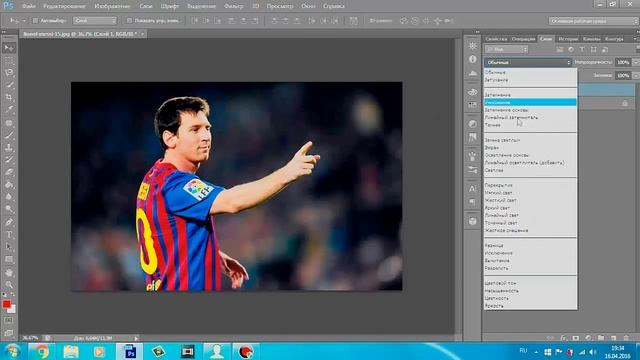Image resolution: width=640 pixels, height=360 pixels.
Task: Select the Clone Stamp tool
Action: pos(9,147)
